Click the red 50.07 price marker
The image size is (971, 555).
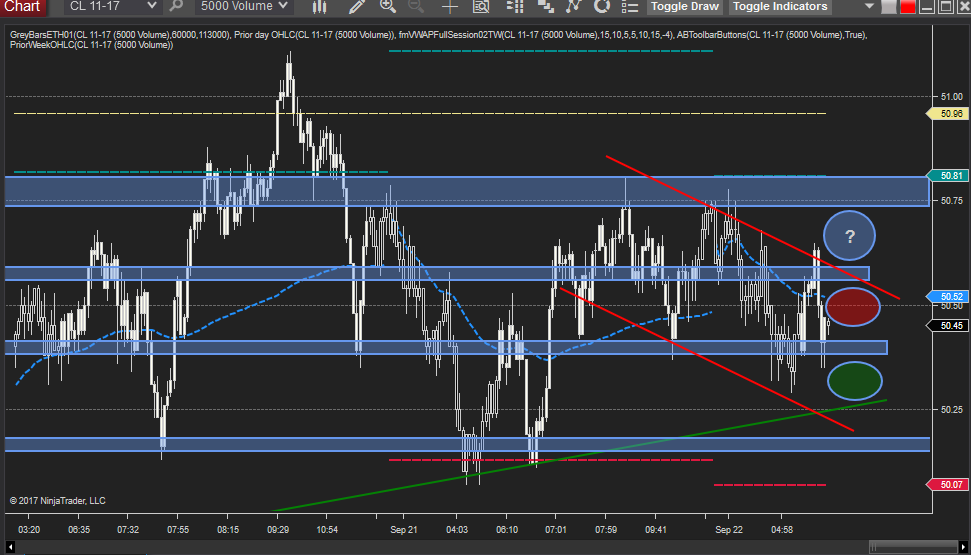[x=948, y=484]
